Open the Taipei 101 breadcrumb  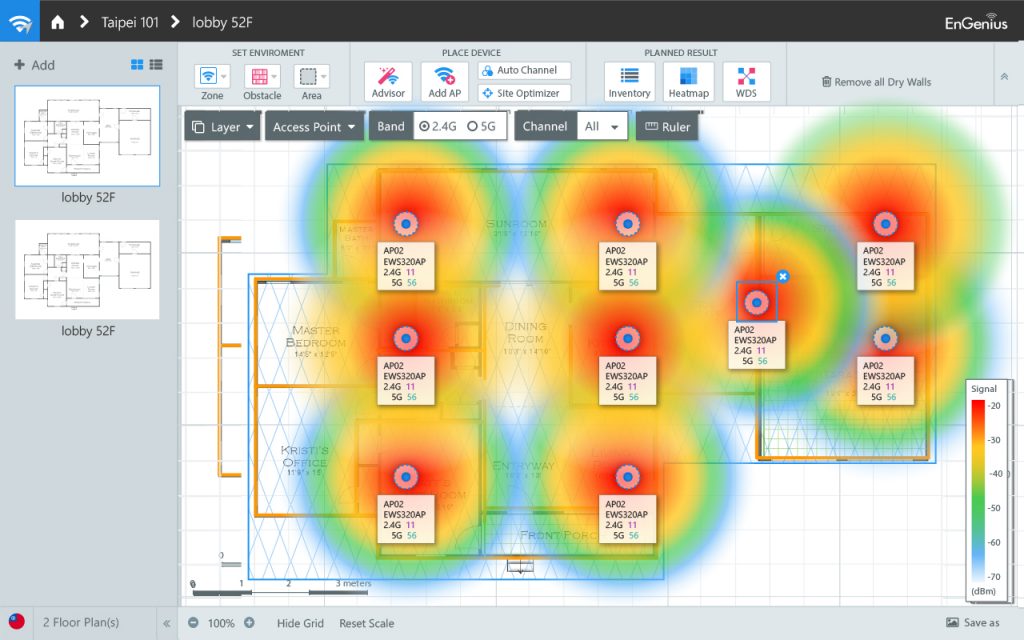[x=130, y=22]
